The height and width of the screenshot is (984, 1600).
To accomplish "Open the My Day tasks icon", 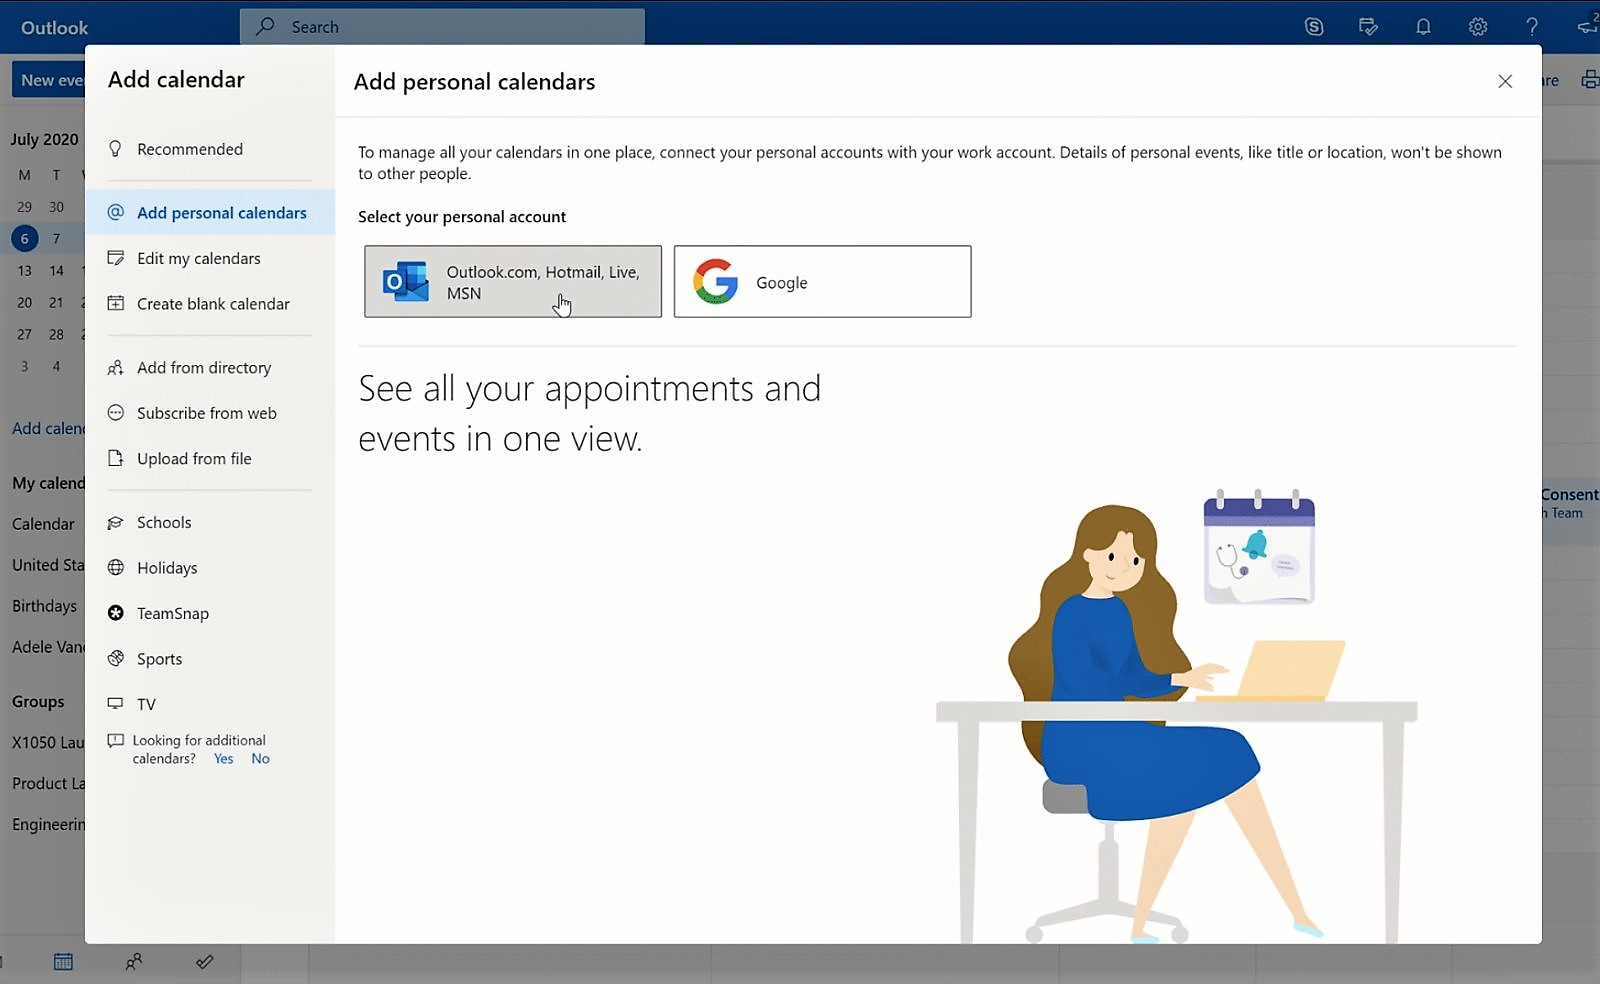I will pyautogui.click(x=1368, y=27).
